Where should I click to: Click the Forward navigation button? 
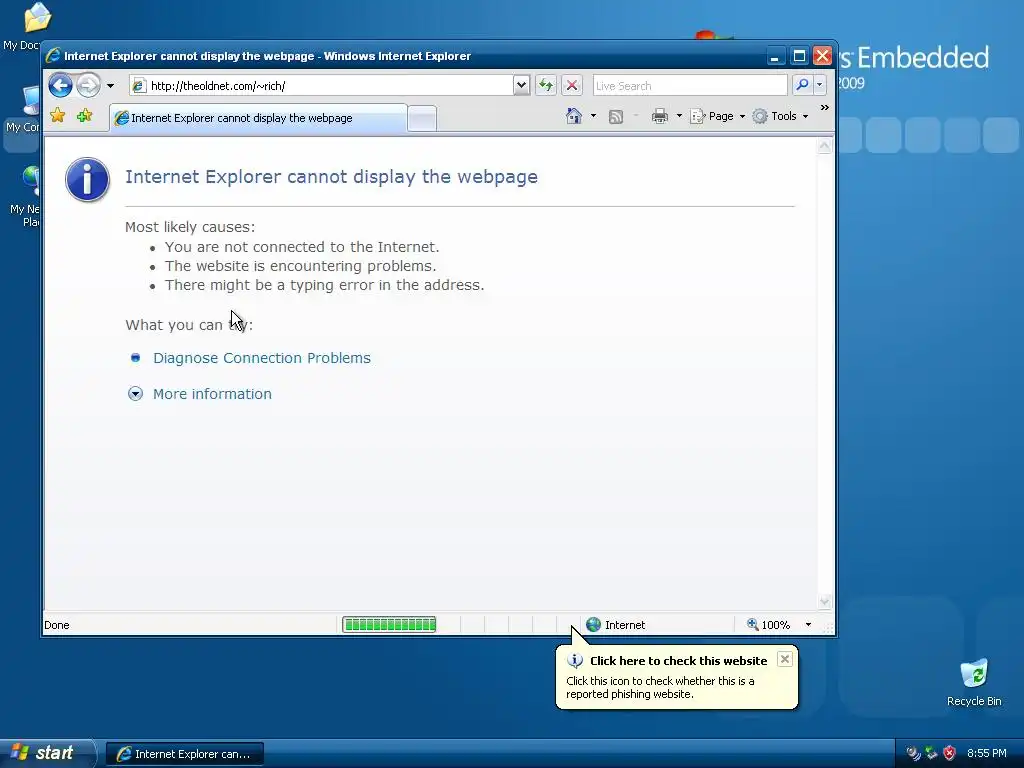tap(88, 86)
